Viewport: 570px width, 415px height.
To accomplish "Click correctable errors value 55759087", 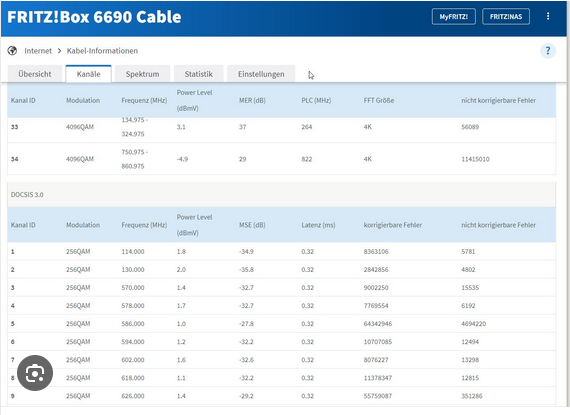I will 378,396.
